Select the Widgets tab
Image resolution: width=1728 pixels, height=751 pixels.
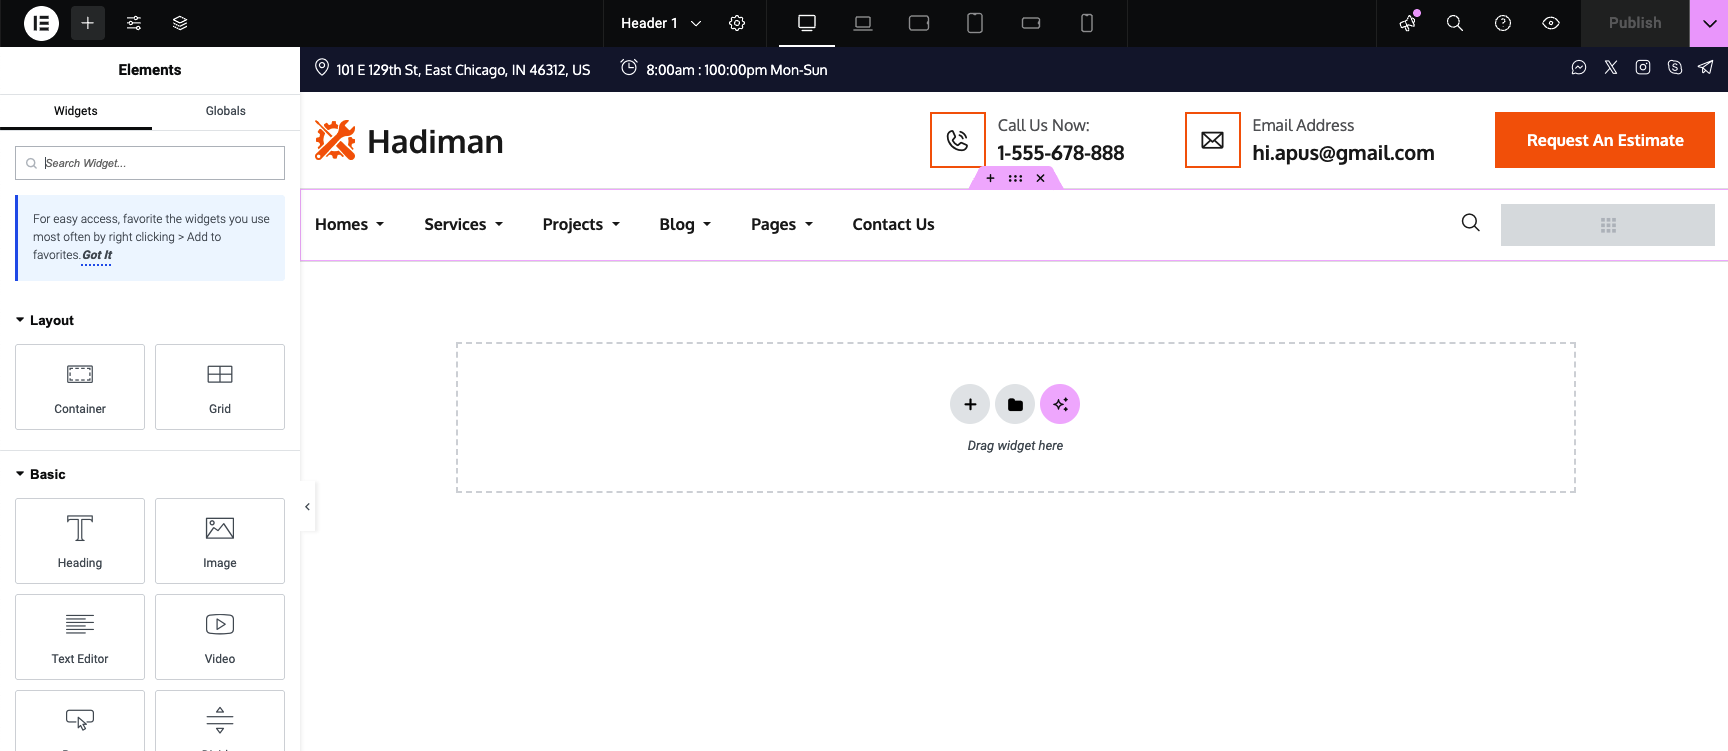click(76, 111)
